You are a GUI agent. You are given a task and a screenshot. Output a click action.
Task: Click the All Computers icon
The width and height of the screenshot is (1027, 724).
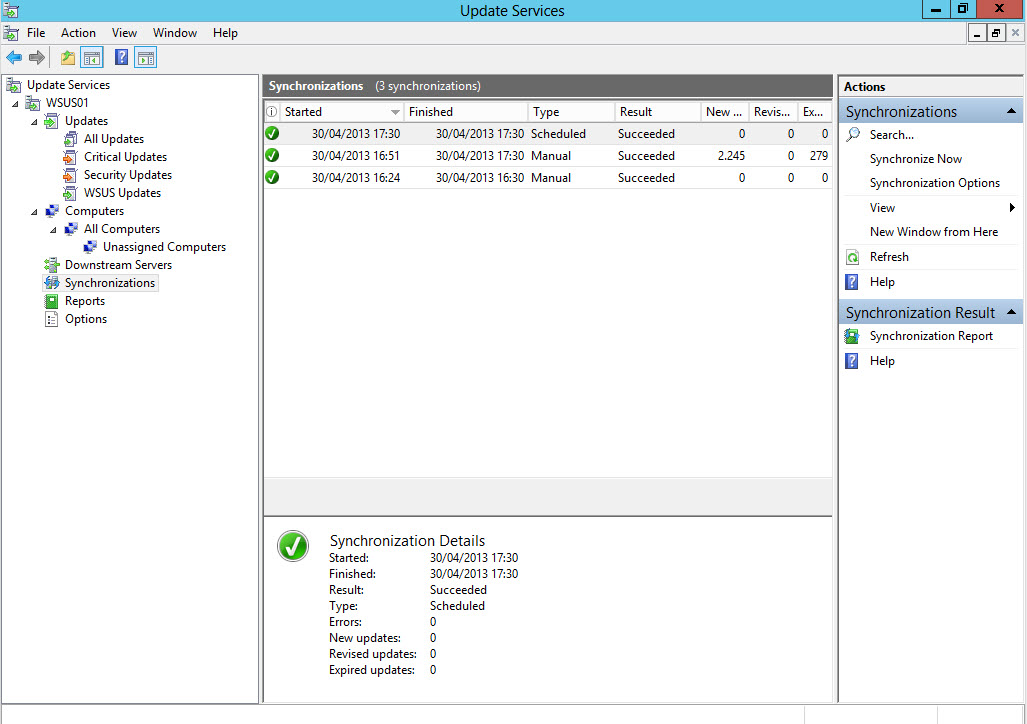70,229
